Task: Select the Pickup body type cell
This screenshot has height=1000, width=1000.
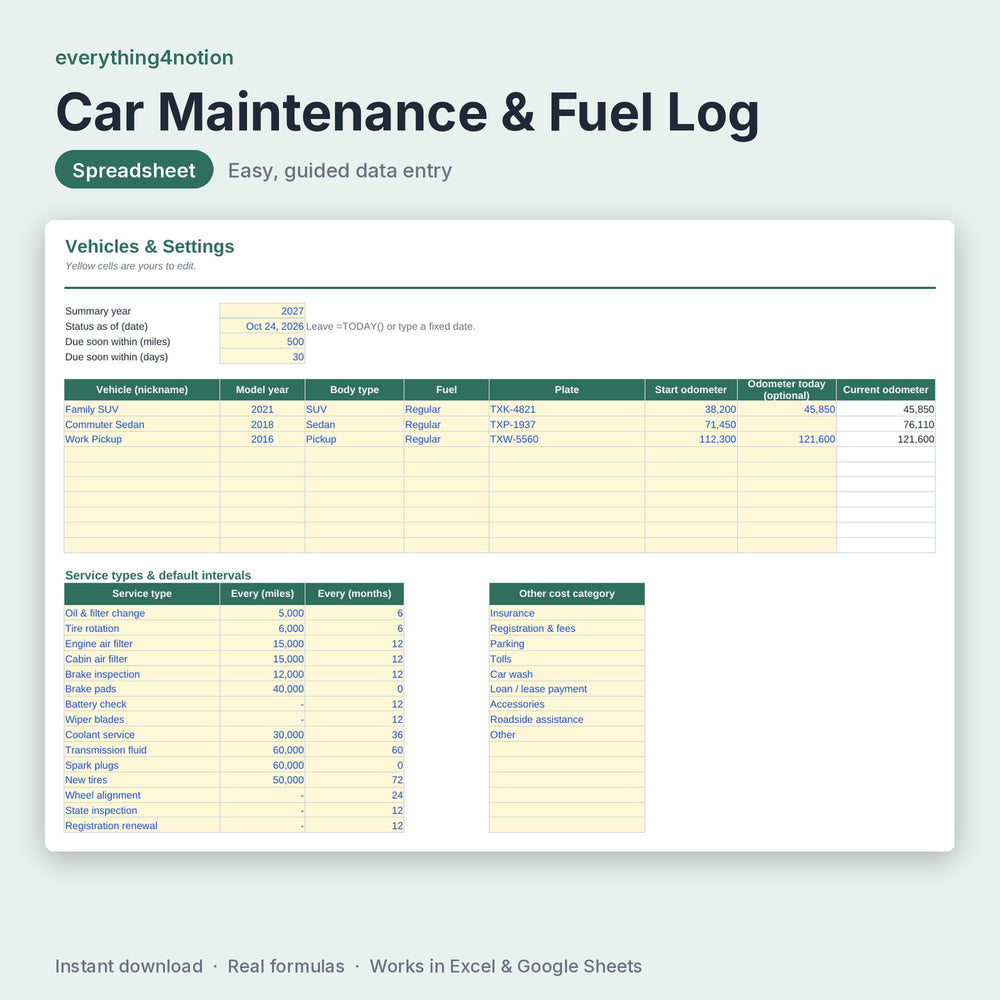Action: pyautogui.click(x=355, y=439)
